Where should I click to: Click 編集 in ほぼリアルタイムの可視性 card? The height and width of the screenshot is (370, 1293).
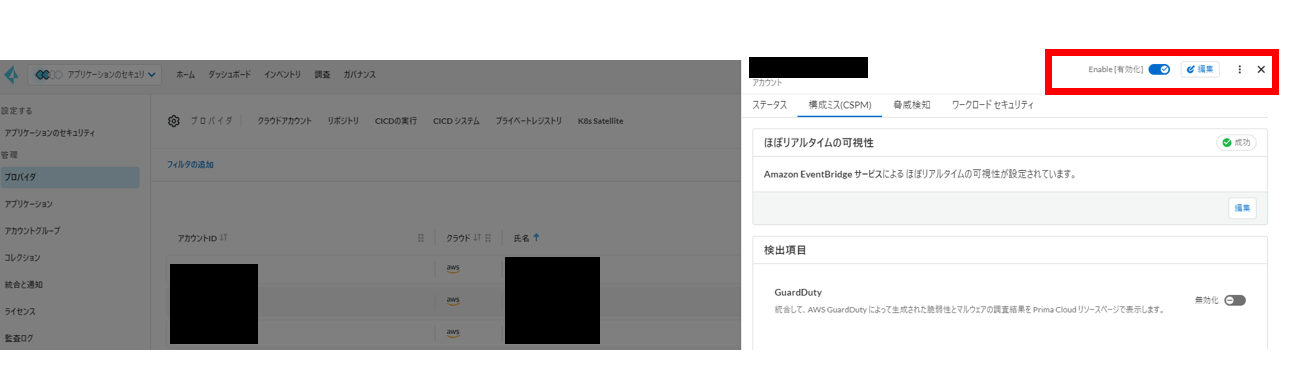[1243, 208]
